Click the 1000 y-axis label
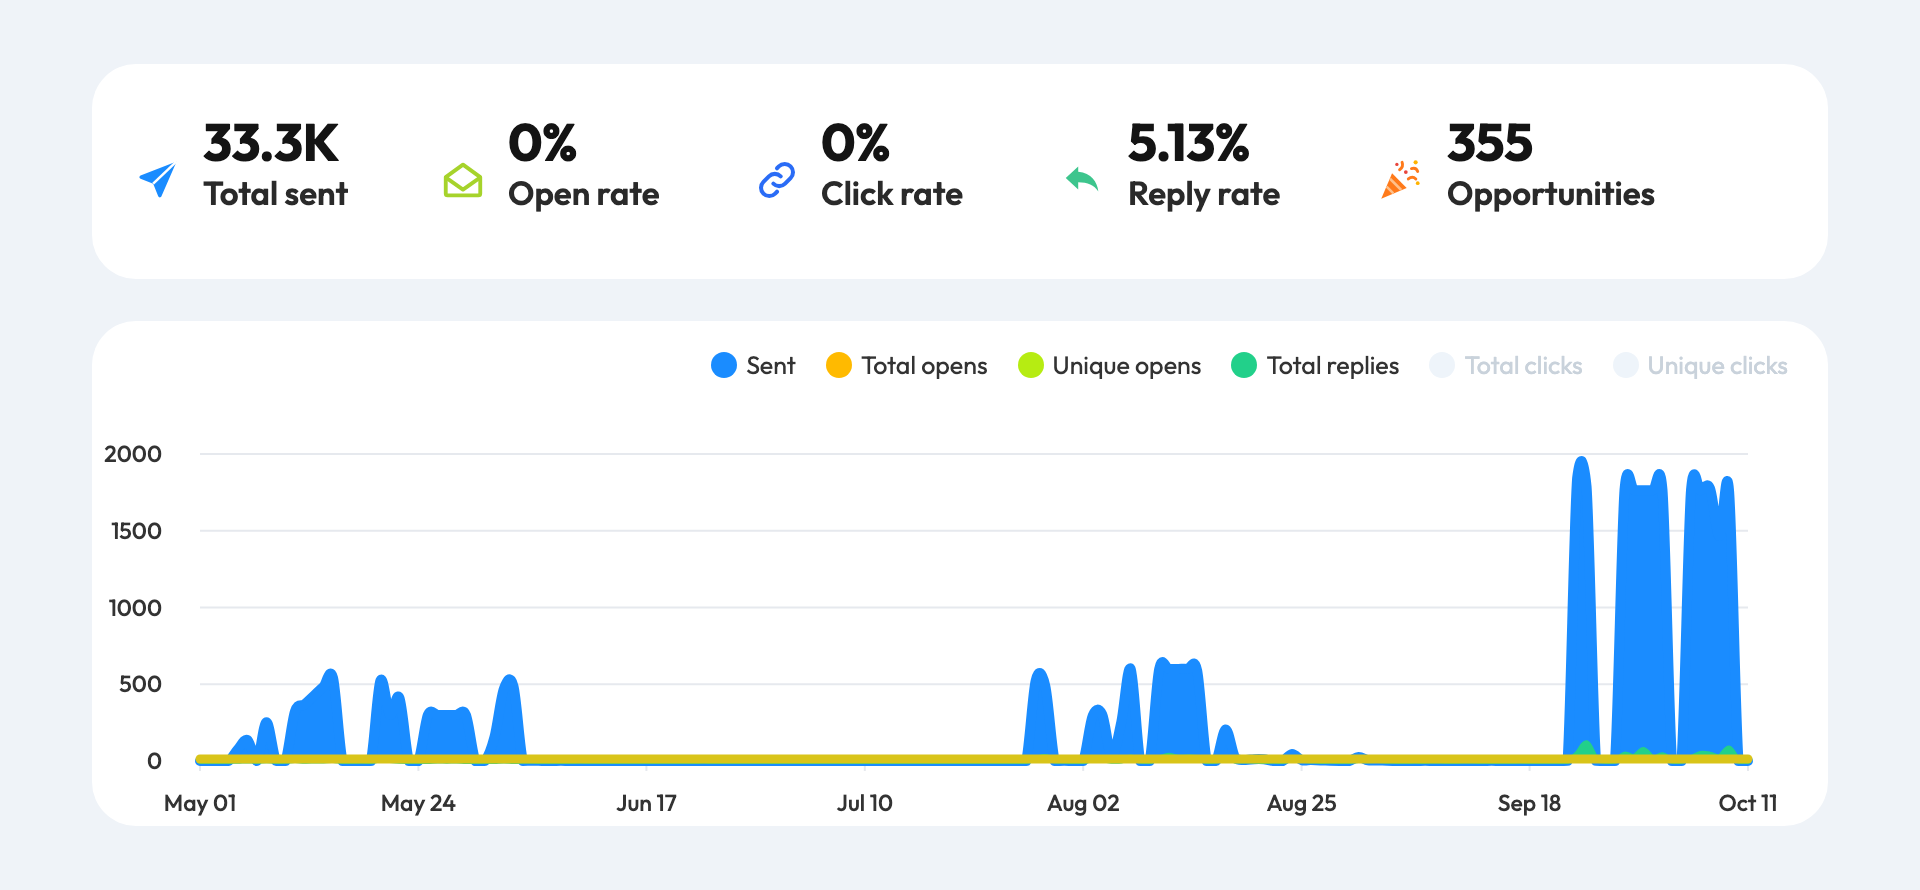Screen dimensions: 1920x890 [x=135, y=608]
